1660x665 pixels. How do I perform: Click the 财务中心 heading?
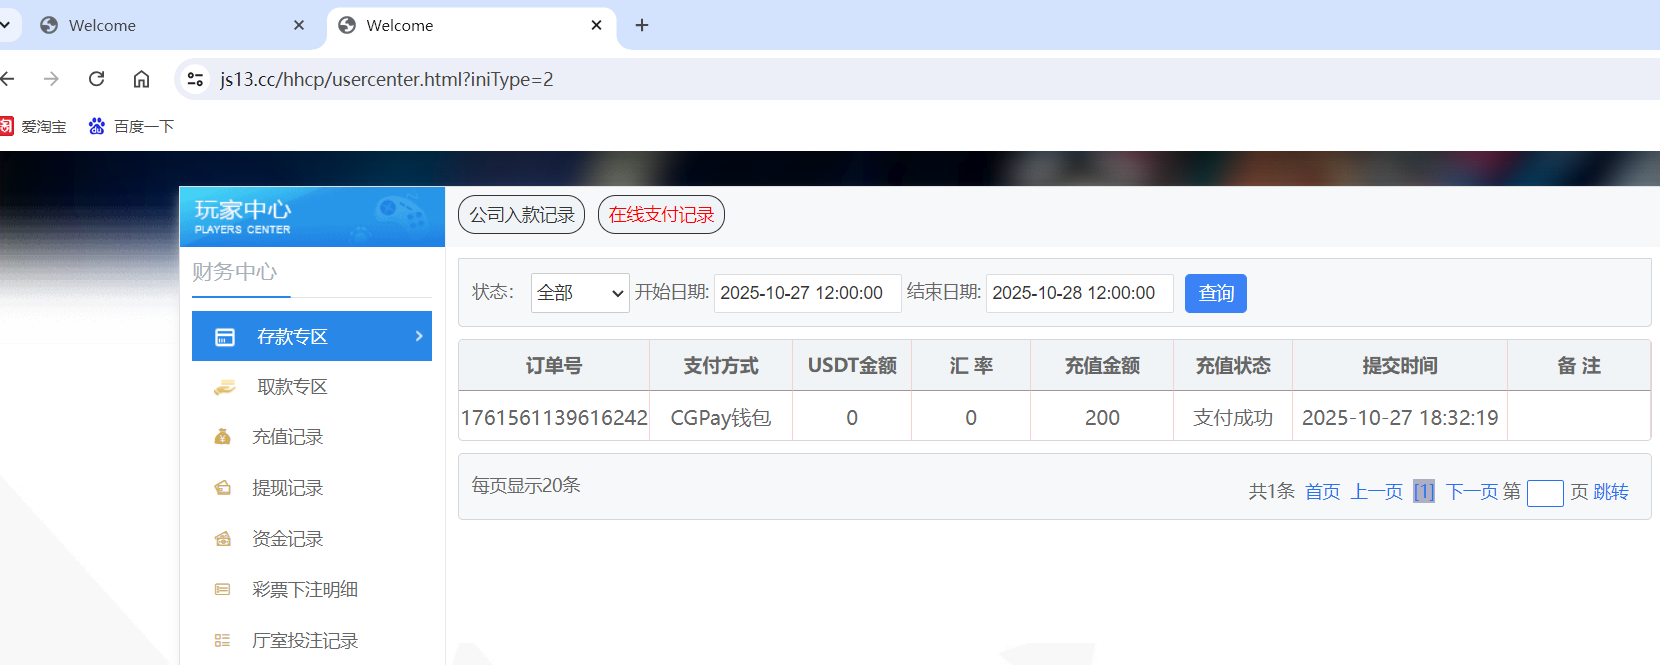[x=235, y=272]
